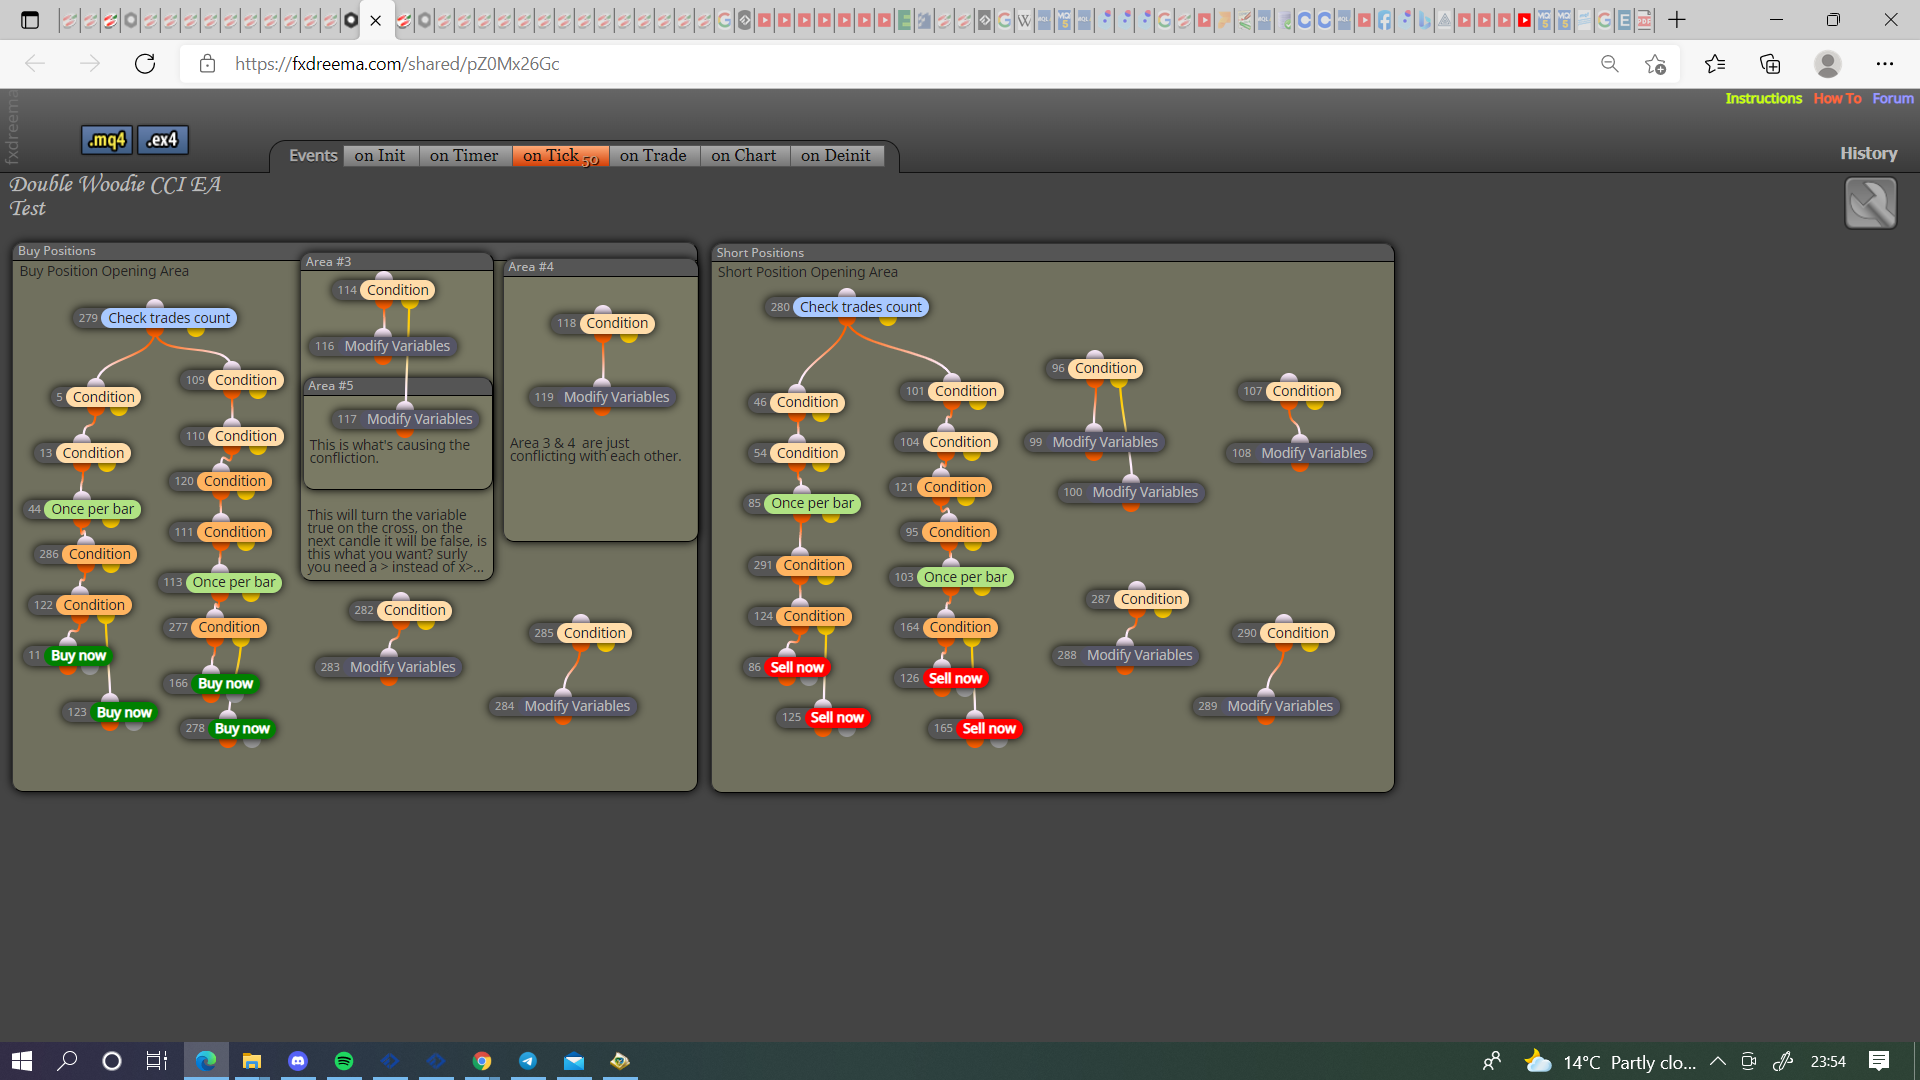Open the How To link

[1837, 98]
